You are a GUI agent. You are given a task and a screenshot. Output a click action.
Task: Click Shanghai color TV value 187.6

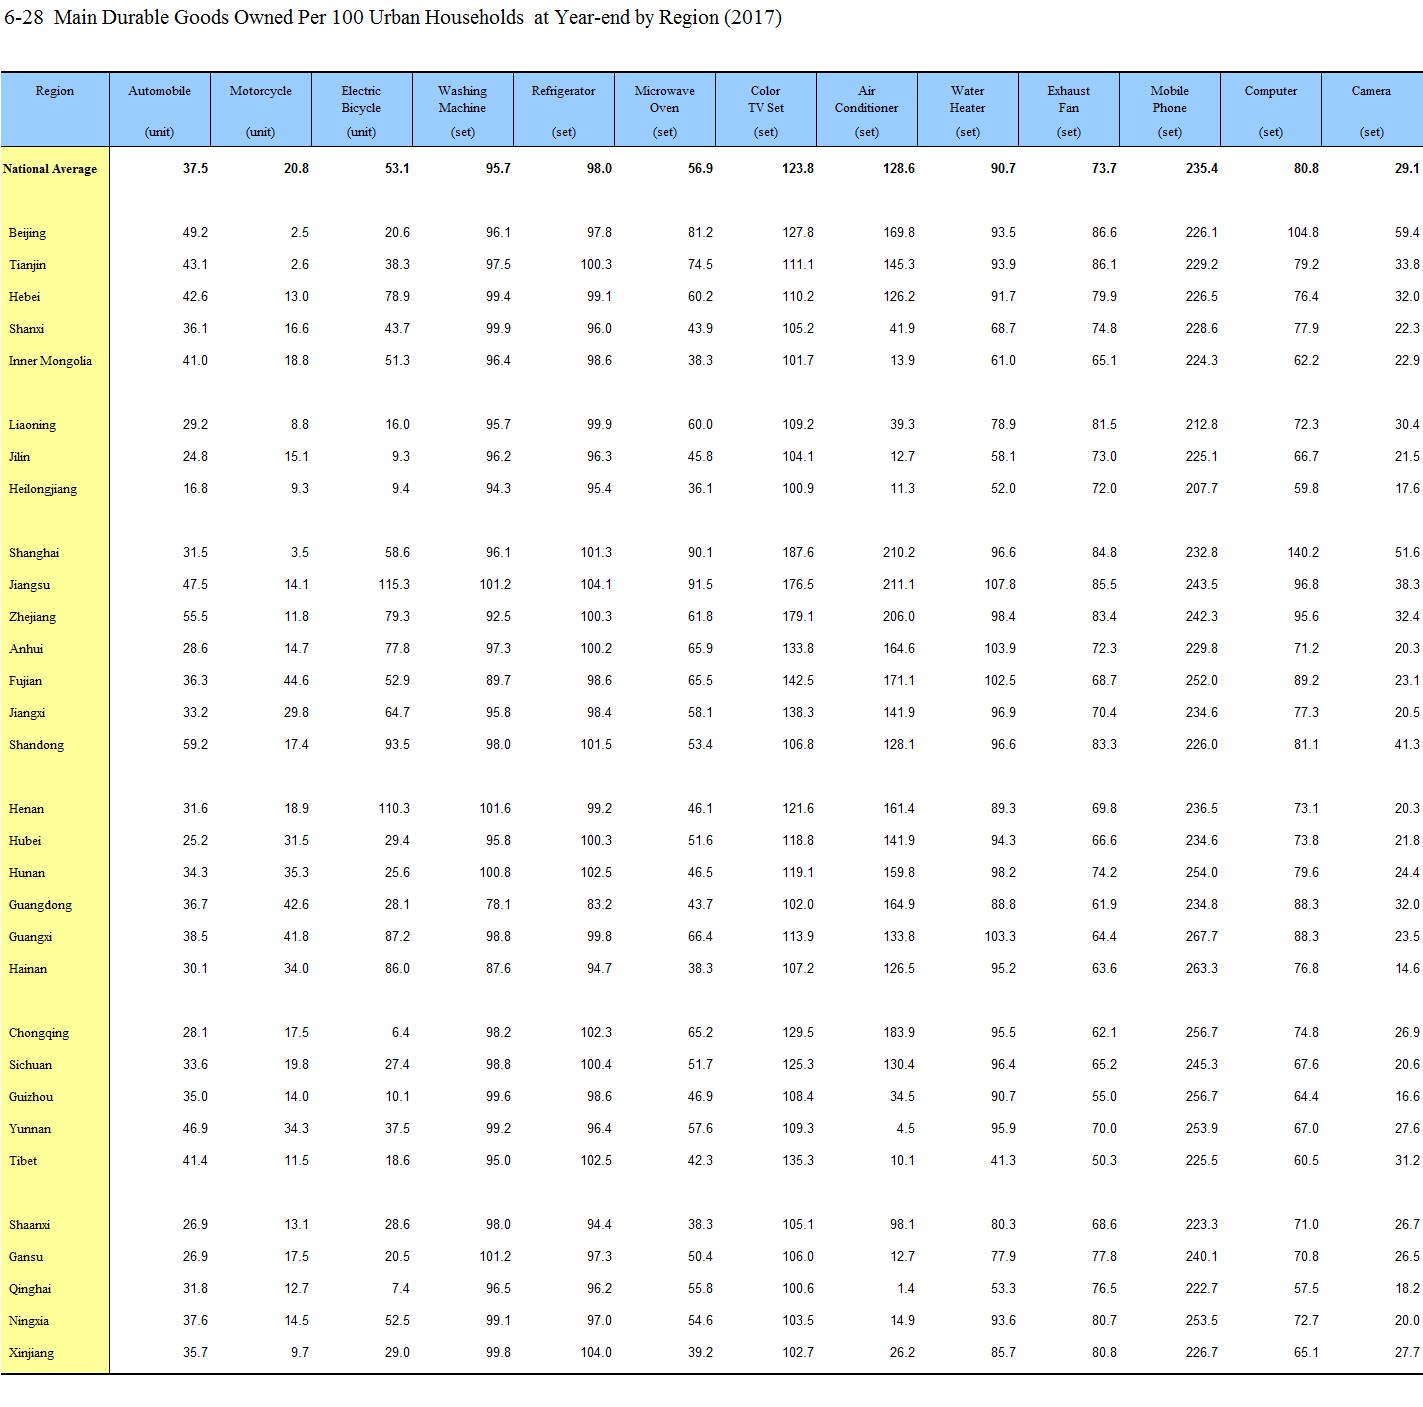[x=798, y=553]
